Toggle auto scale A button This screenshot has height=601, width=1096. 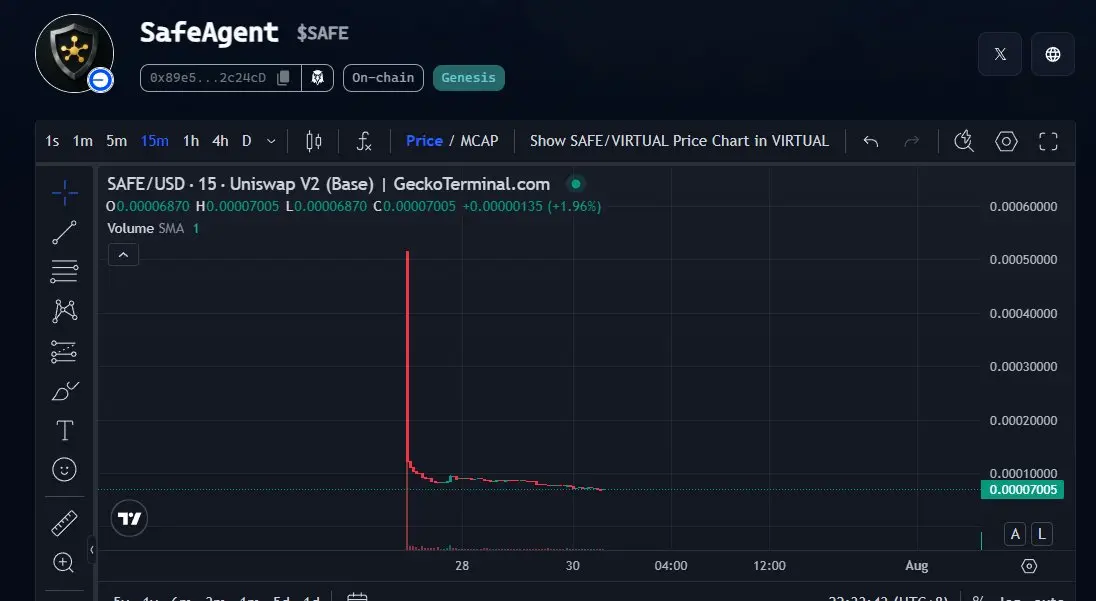pos(1015,535)
